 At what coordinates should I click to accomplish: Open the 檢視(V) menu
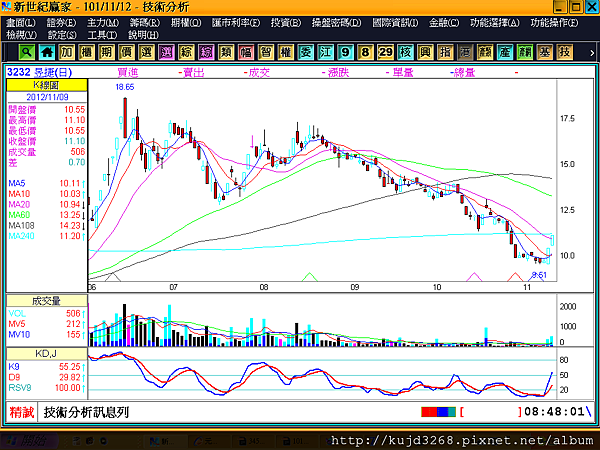click(21, 35)
